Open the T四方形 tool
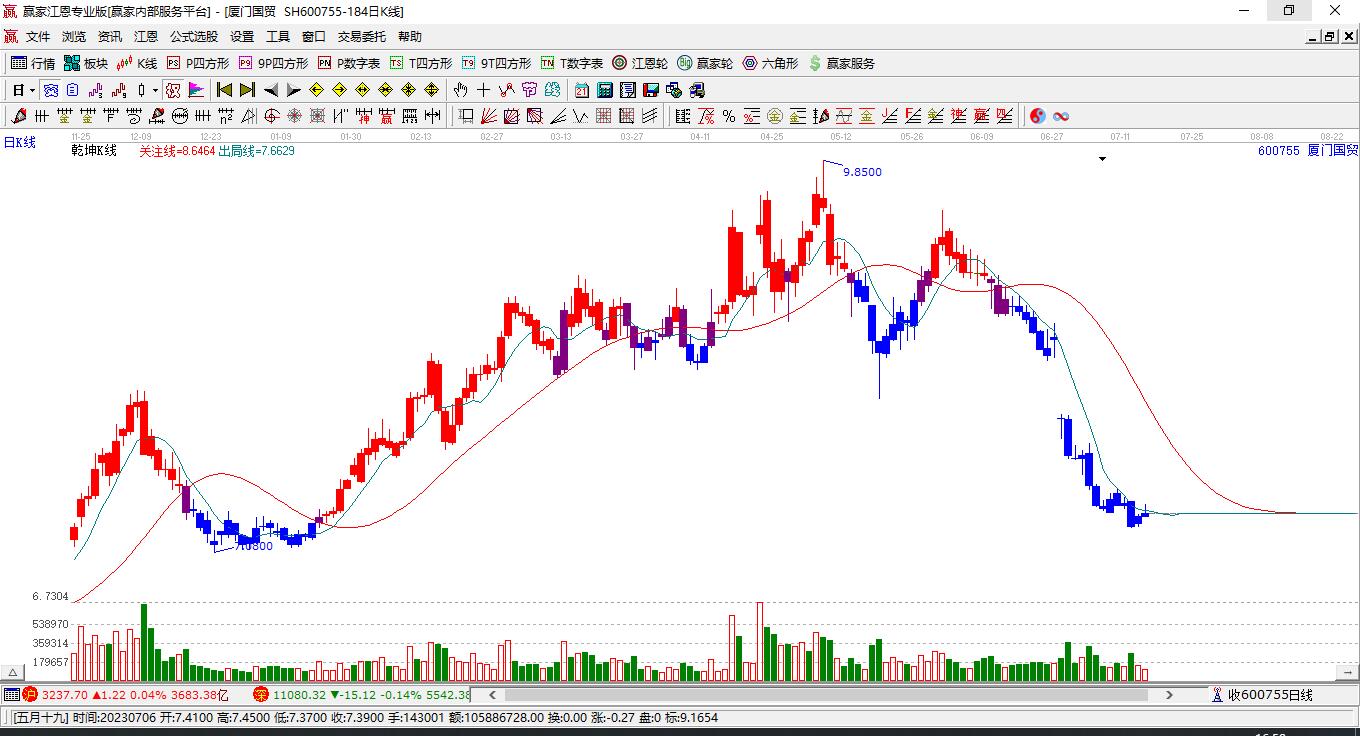Viewport: 1360px width, 736px height. pos(421,63)
